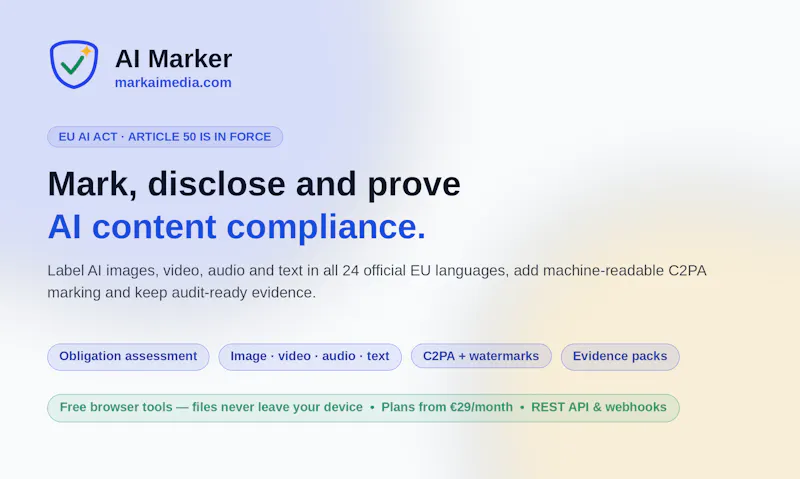
Task: Click the blue AI content compliance heading
Action: (237, 226)
